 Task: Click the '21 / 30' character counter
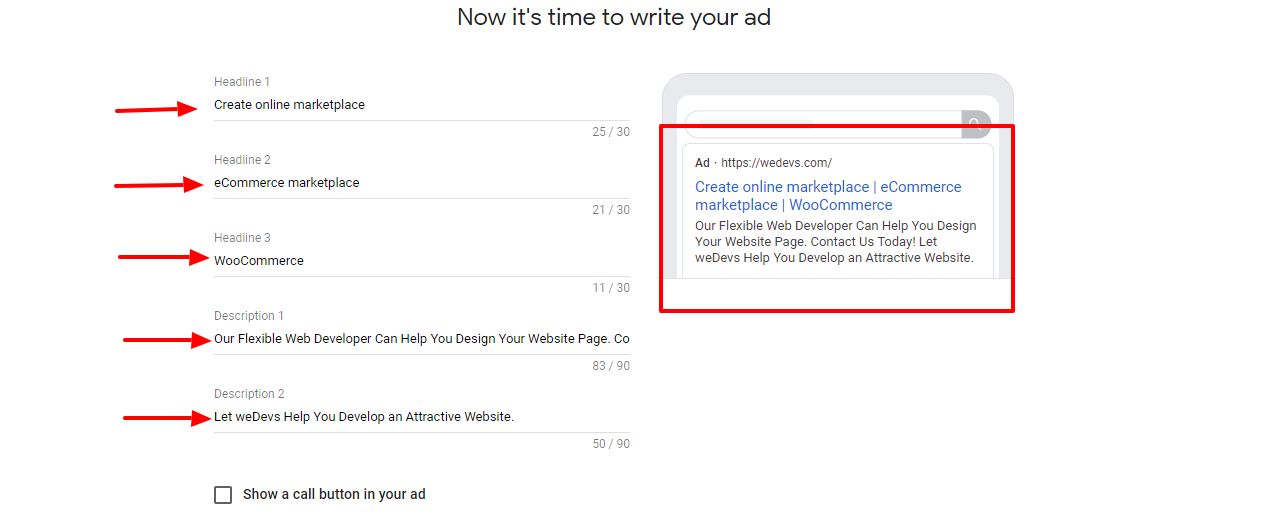(611, 210)
